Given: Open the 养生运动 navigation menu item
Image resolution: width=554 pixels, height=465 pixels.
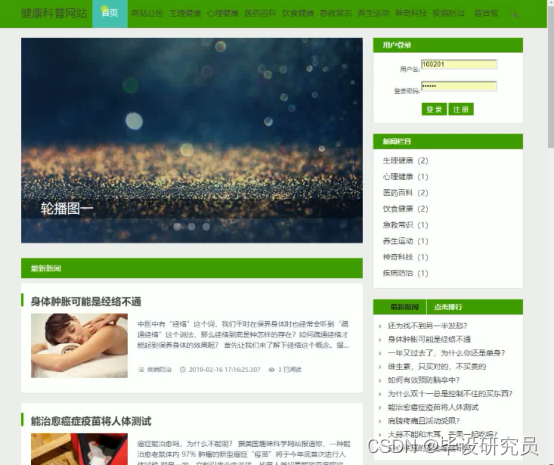Looking at the screenshot, I should 373,13.
